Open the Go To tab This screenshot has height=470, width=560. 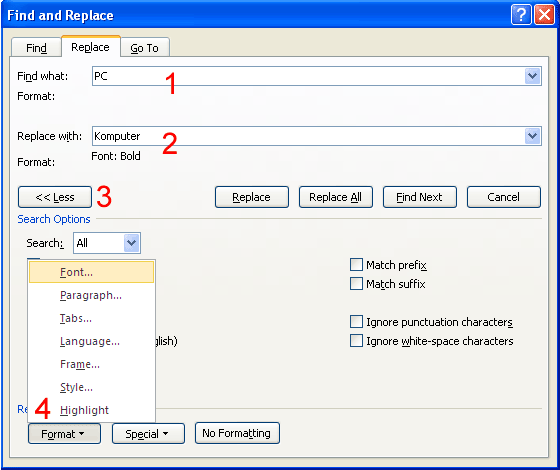[145, 48]
